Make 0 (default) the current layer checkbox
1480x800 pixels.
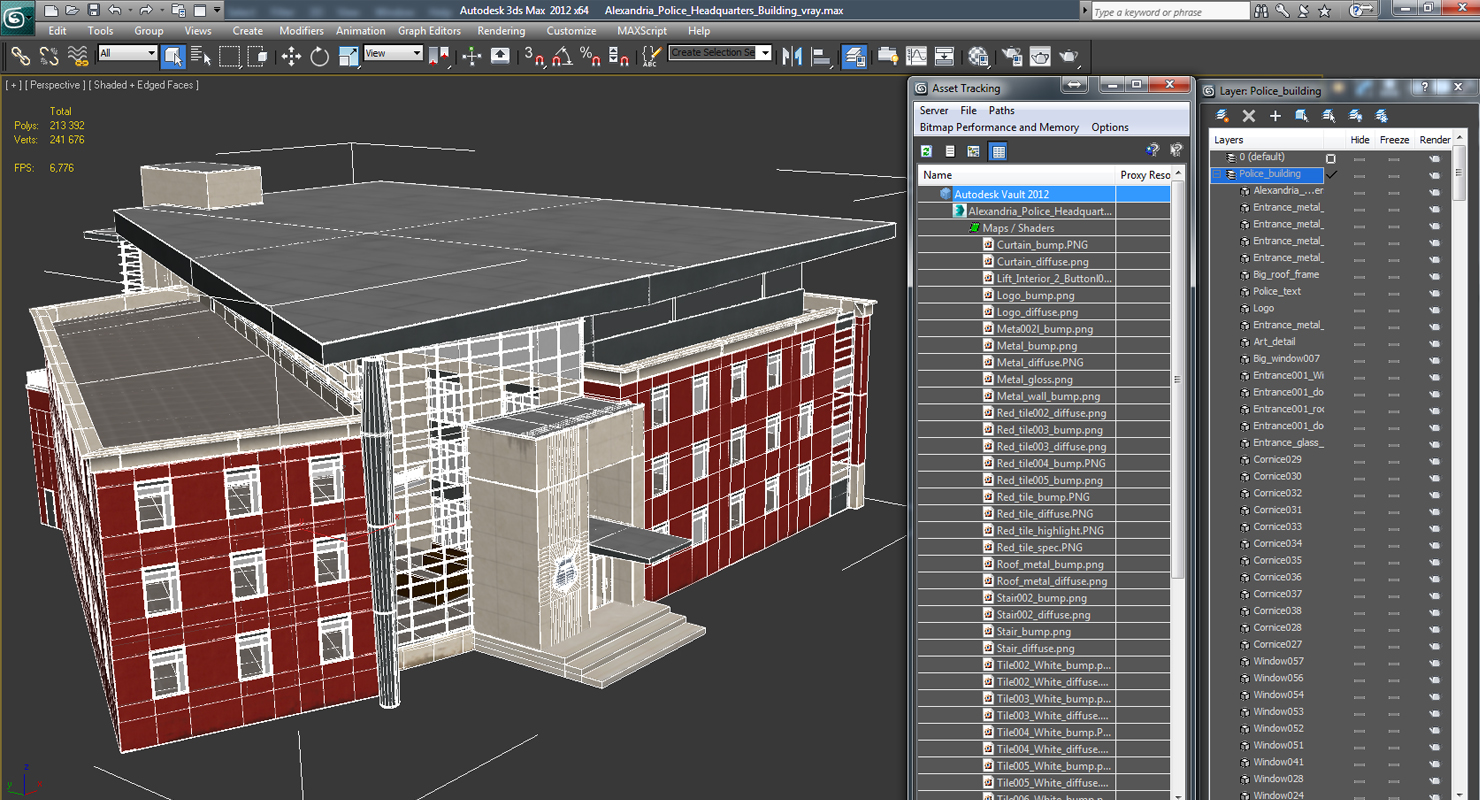[x=1331, y=158]
